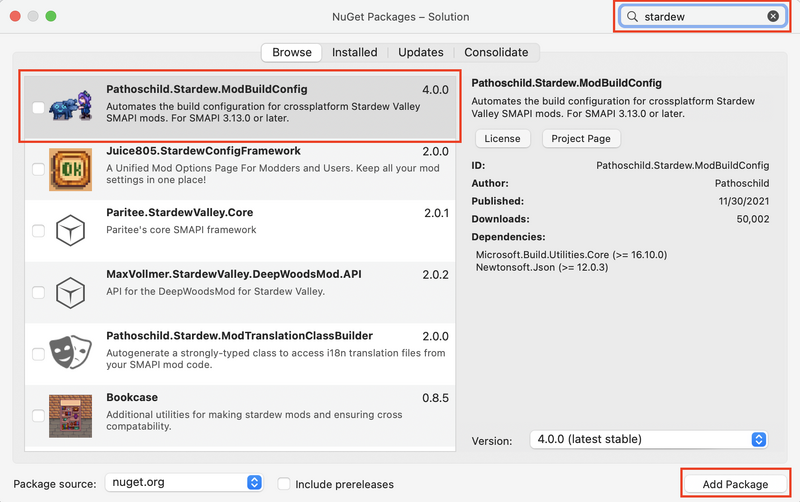Click the Author value Pathoschild
This screenshot has height=502, width=800.
pyautogui.click(x=742, y=183)
